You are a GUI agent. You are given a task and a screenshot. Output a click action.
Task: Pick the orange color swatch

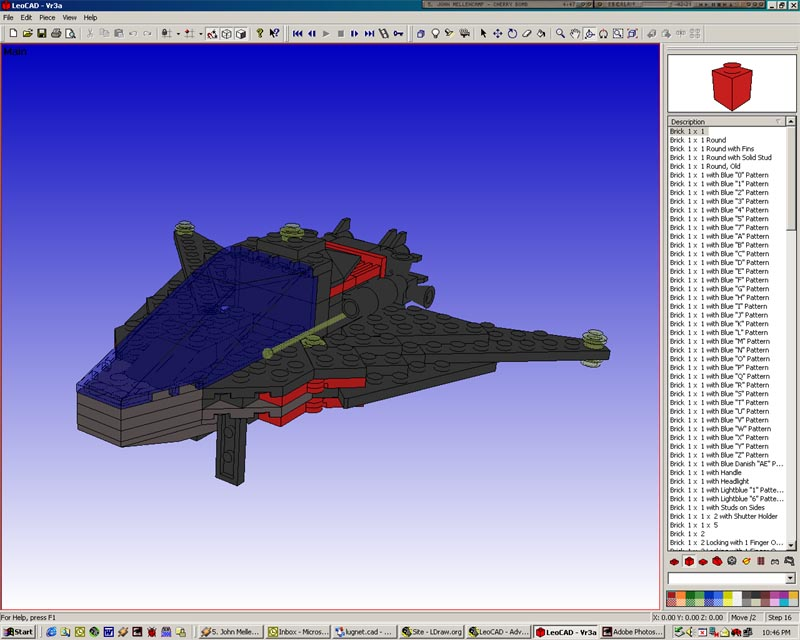point(683,597)
